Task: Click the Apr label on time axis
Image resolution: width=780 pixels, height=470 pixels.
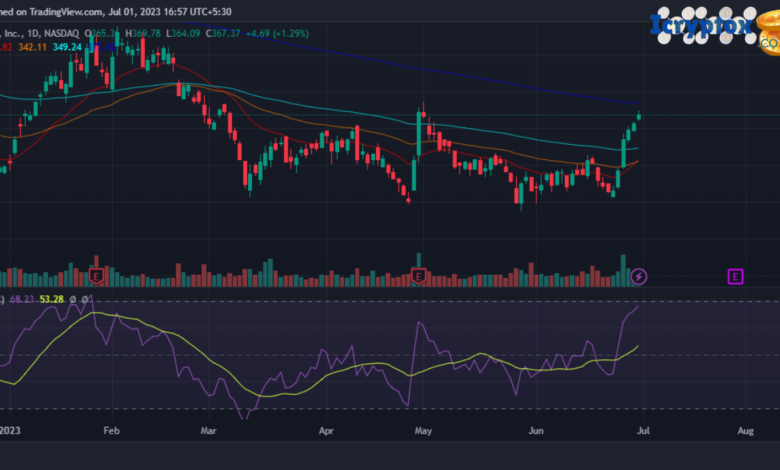Action: (326, 430)
